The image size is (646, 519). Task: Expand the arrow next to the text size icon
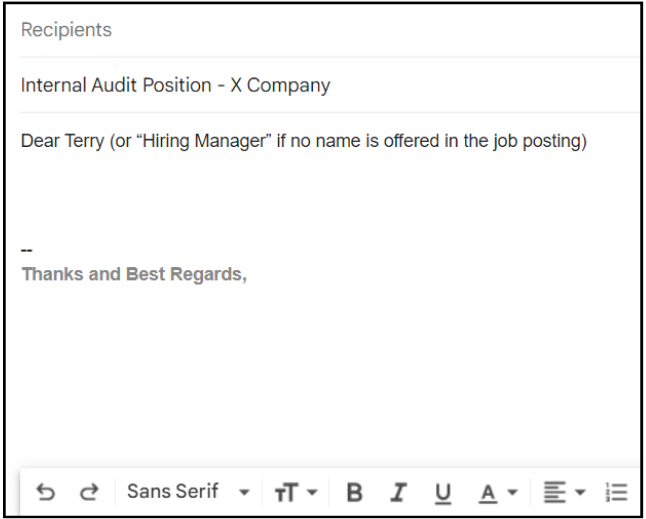tap(311, 492)
